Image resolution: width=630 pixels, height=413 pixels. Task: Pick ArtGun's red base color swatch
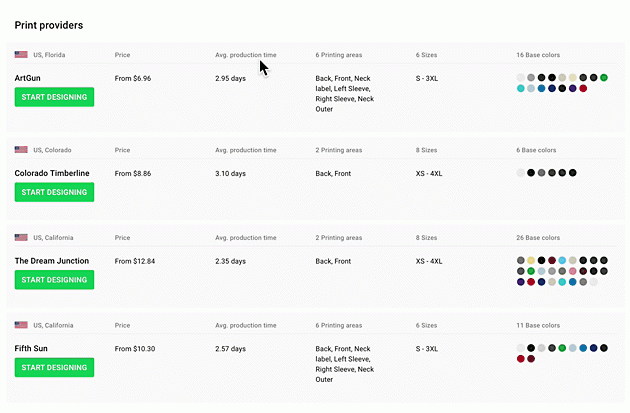pos(583,88)
